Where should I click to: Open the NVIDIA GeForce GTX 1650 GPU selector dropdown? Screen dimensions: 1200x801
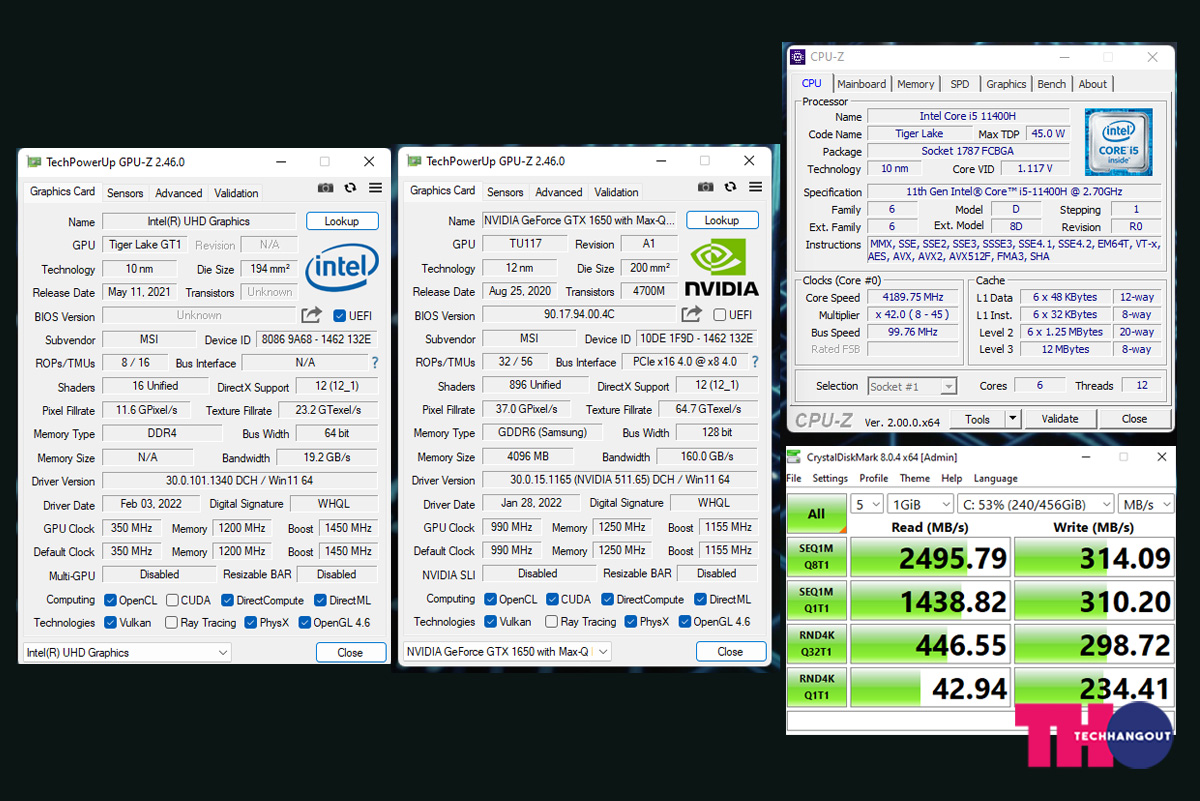(507, 652)
